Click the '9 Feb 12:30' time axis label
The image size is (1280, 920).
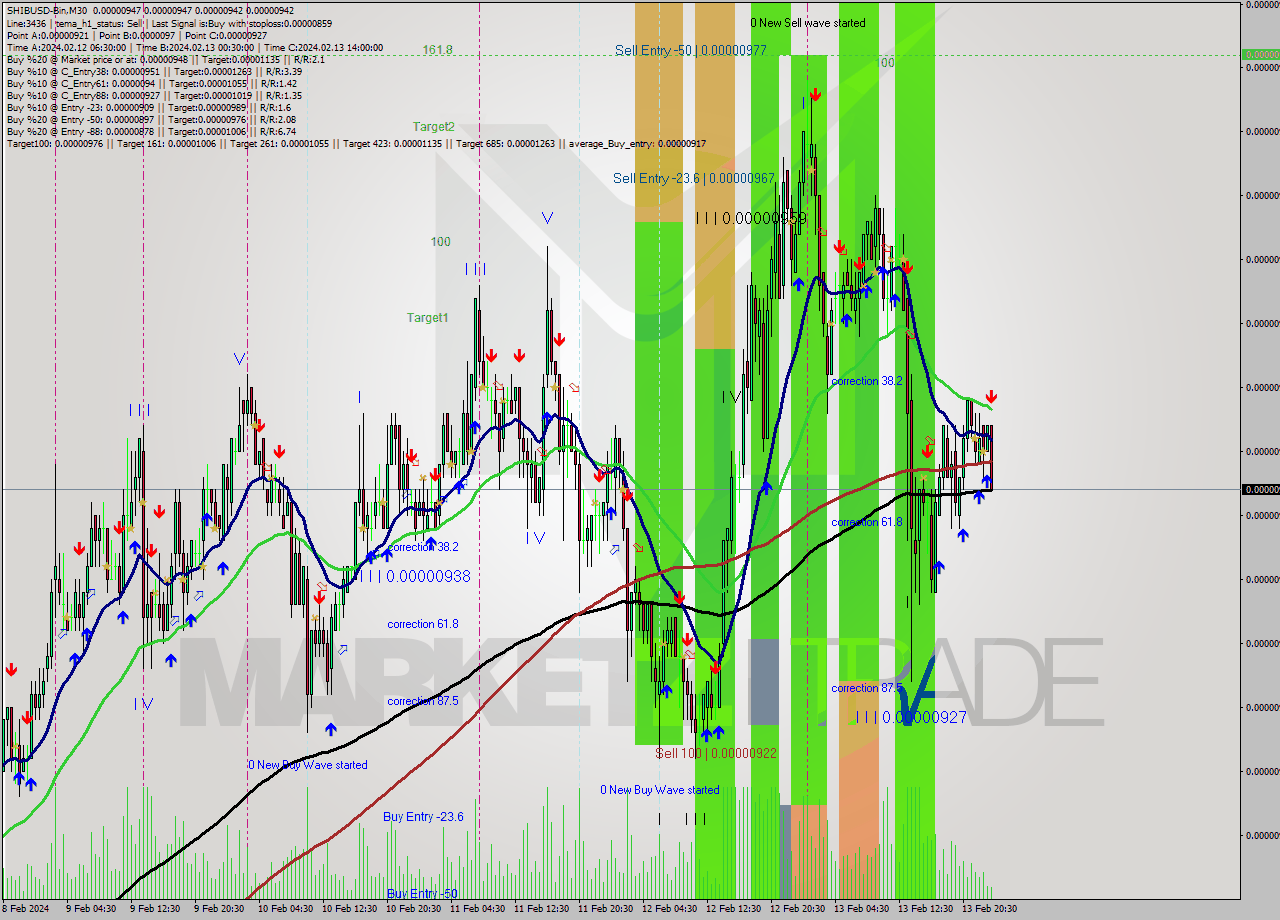[154, 909]
